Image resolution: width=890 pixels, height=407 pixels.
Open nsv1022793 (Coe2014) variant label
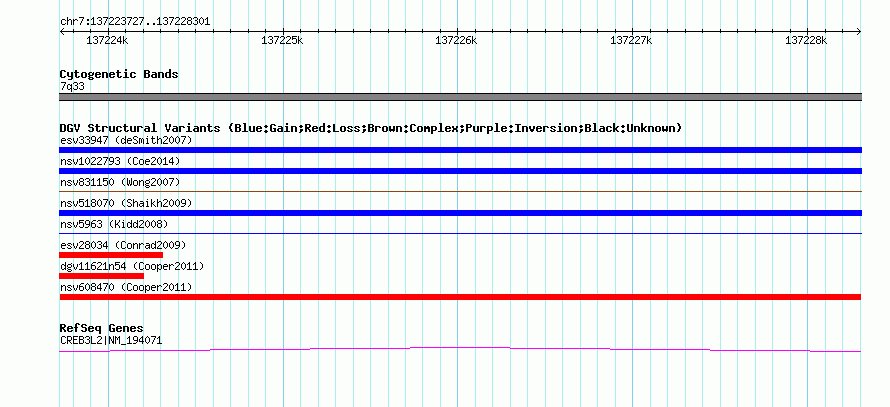(120, 161)
